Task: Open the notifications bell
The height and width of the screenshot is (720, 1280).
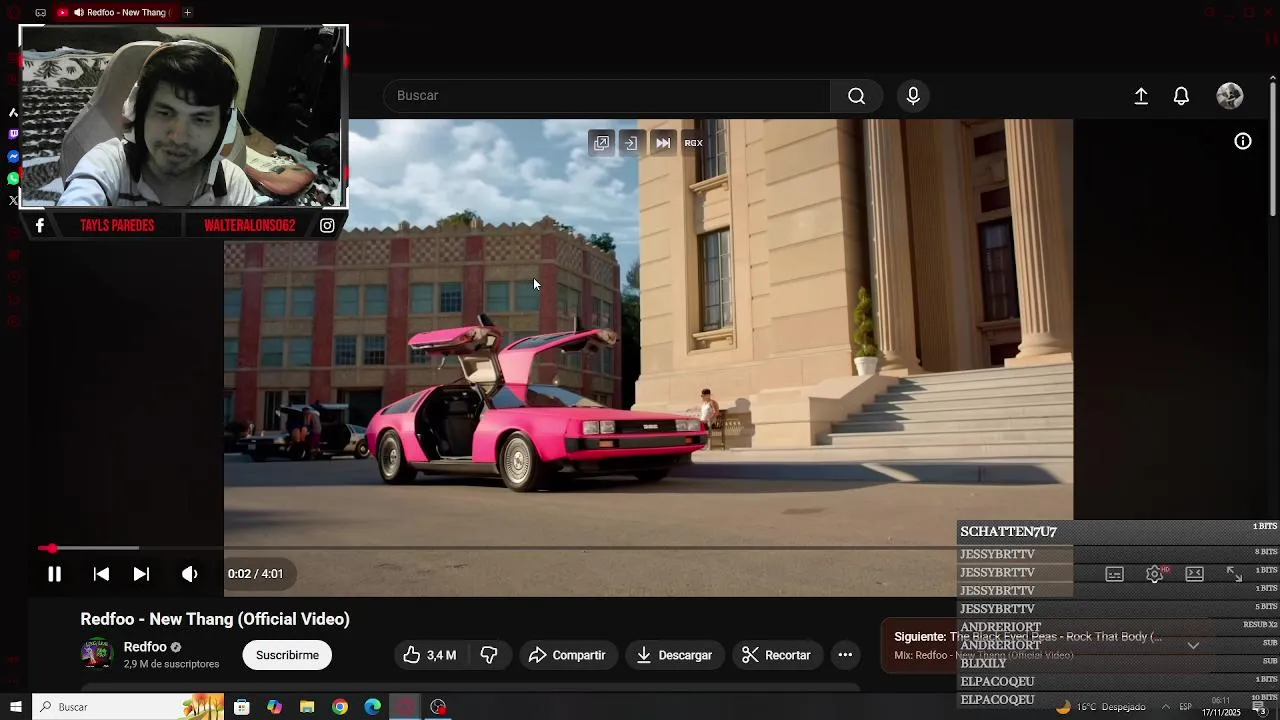Action: pyautogui.click(x=1181, y=96)
